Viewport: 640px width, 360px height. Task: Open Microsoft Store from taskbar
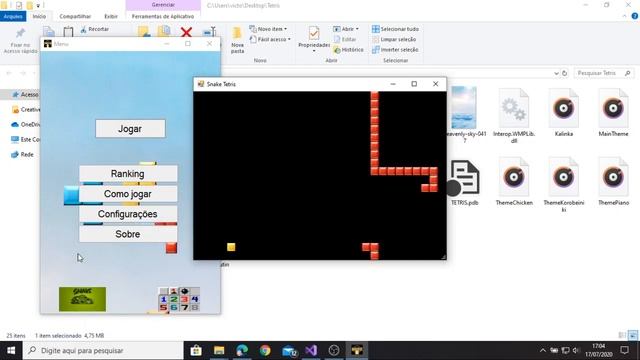pos(196,351)
